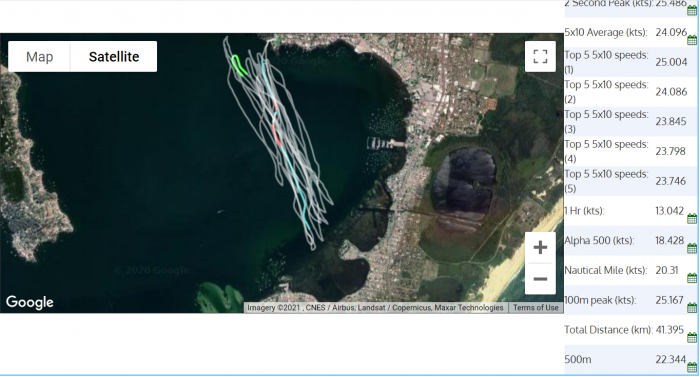The height and width of the screenshot is (377, 700).
Task: Open calendar icon next to 2 Second Peak
Action: (692, 10)
